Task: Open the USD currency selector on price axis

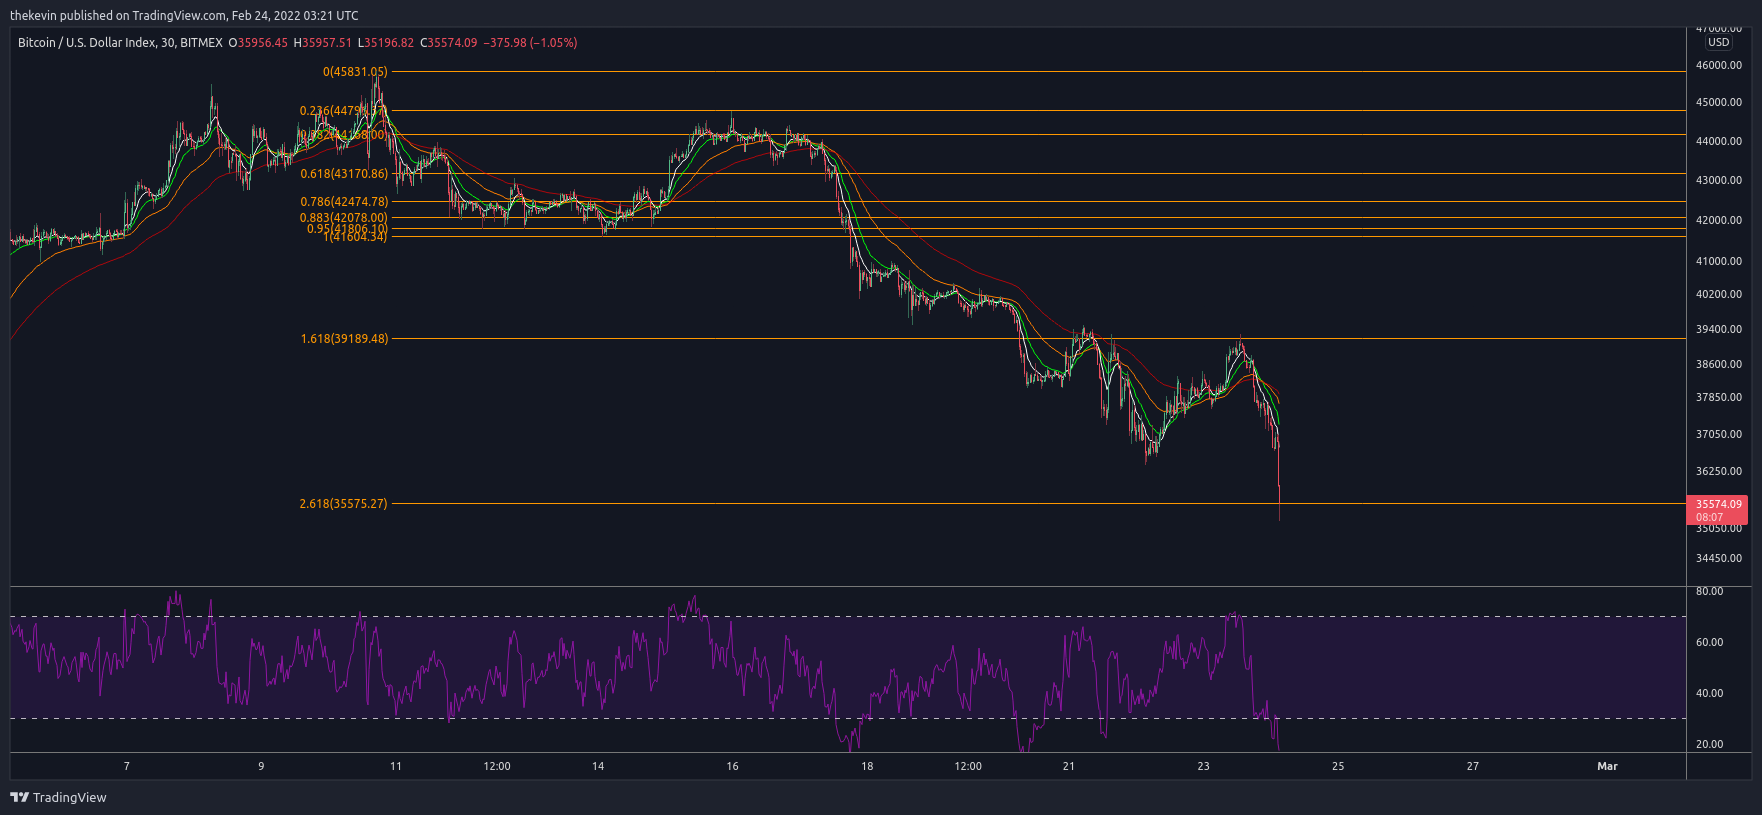Action: [x=1718, y=42]
